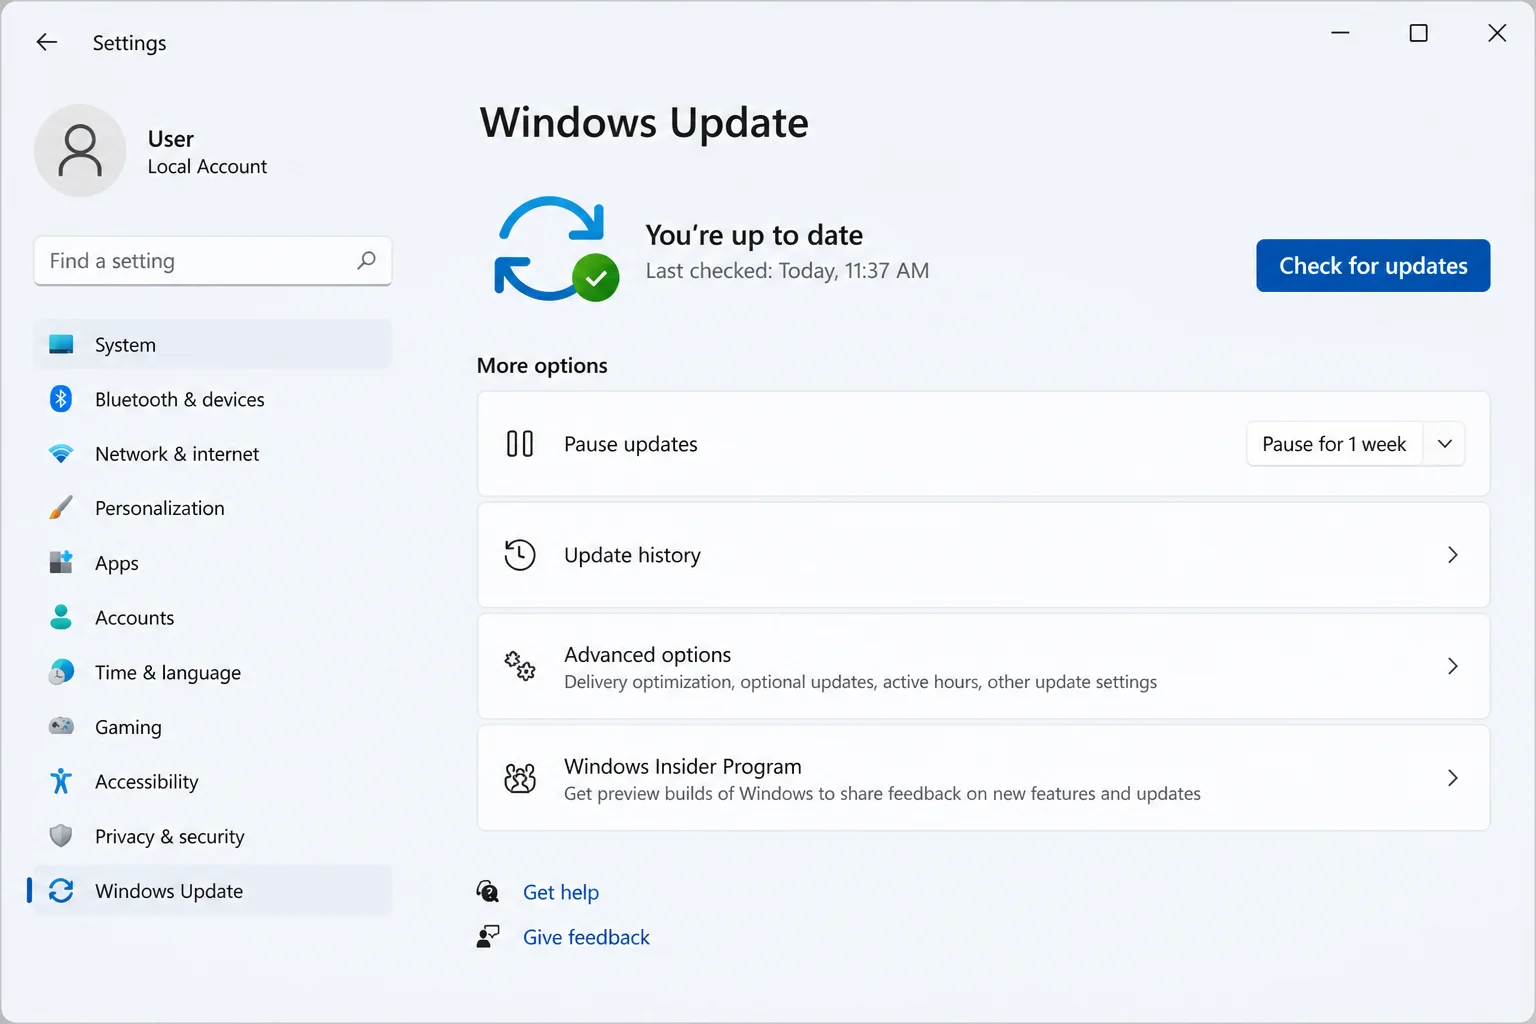Click the back arrow in Settings
The width and height of the screenshot is (1536, 1024).
46,42
